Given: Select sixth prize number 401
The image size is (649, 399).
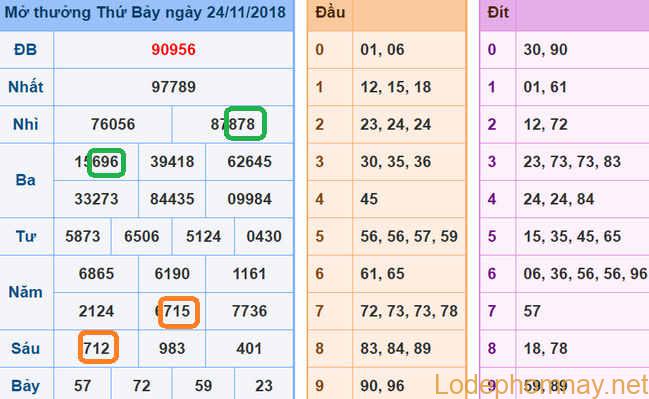Looking at the screenshot, I should click(250, 349).
